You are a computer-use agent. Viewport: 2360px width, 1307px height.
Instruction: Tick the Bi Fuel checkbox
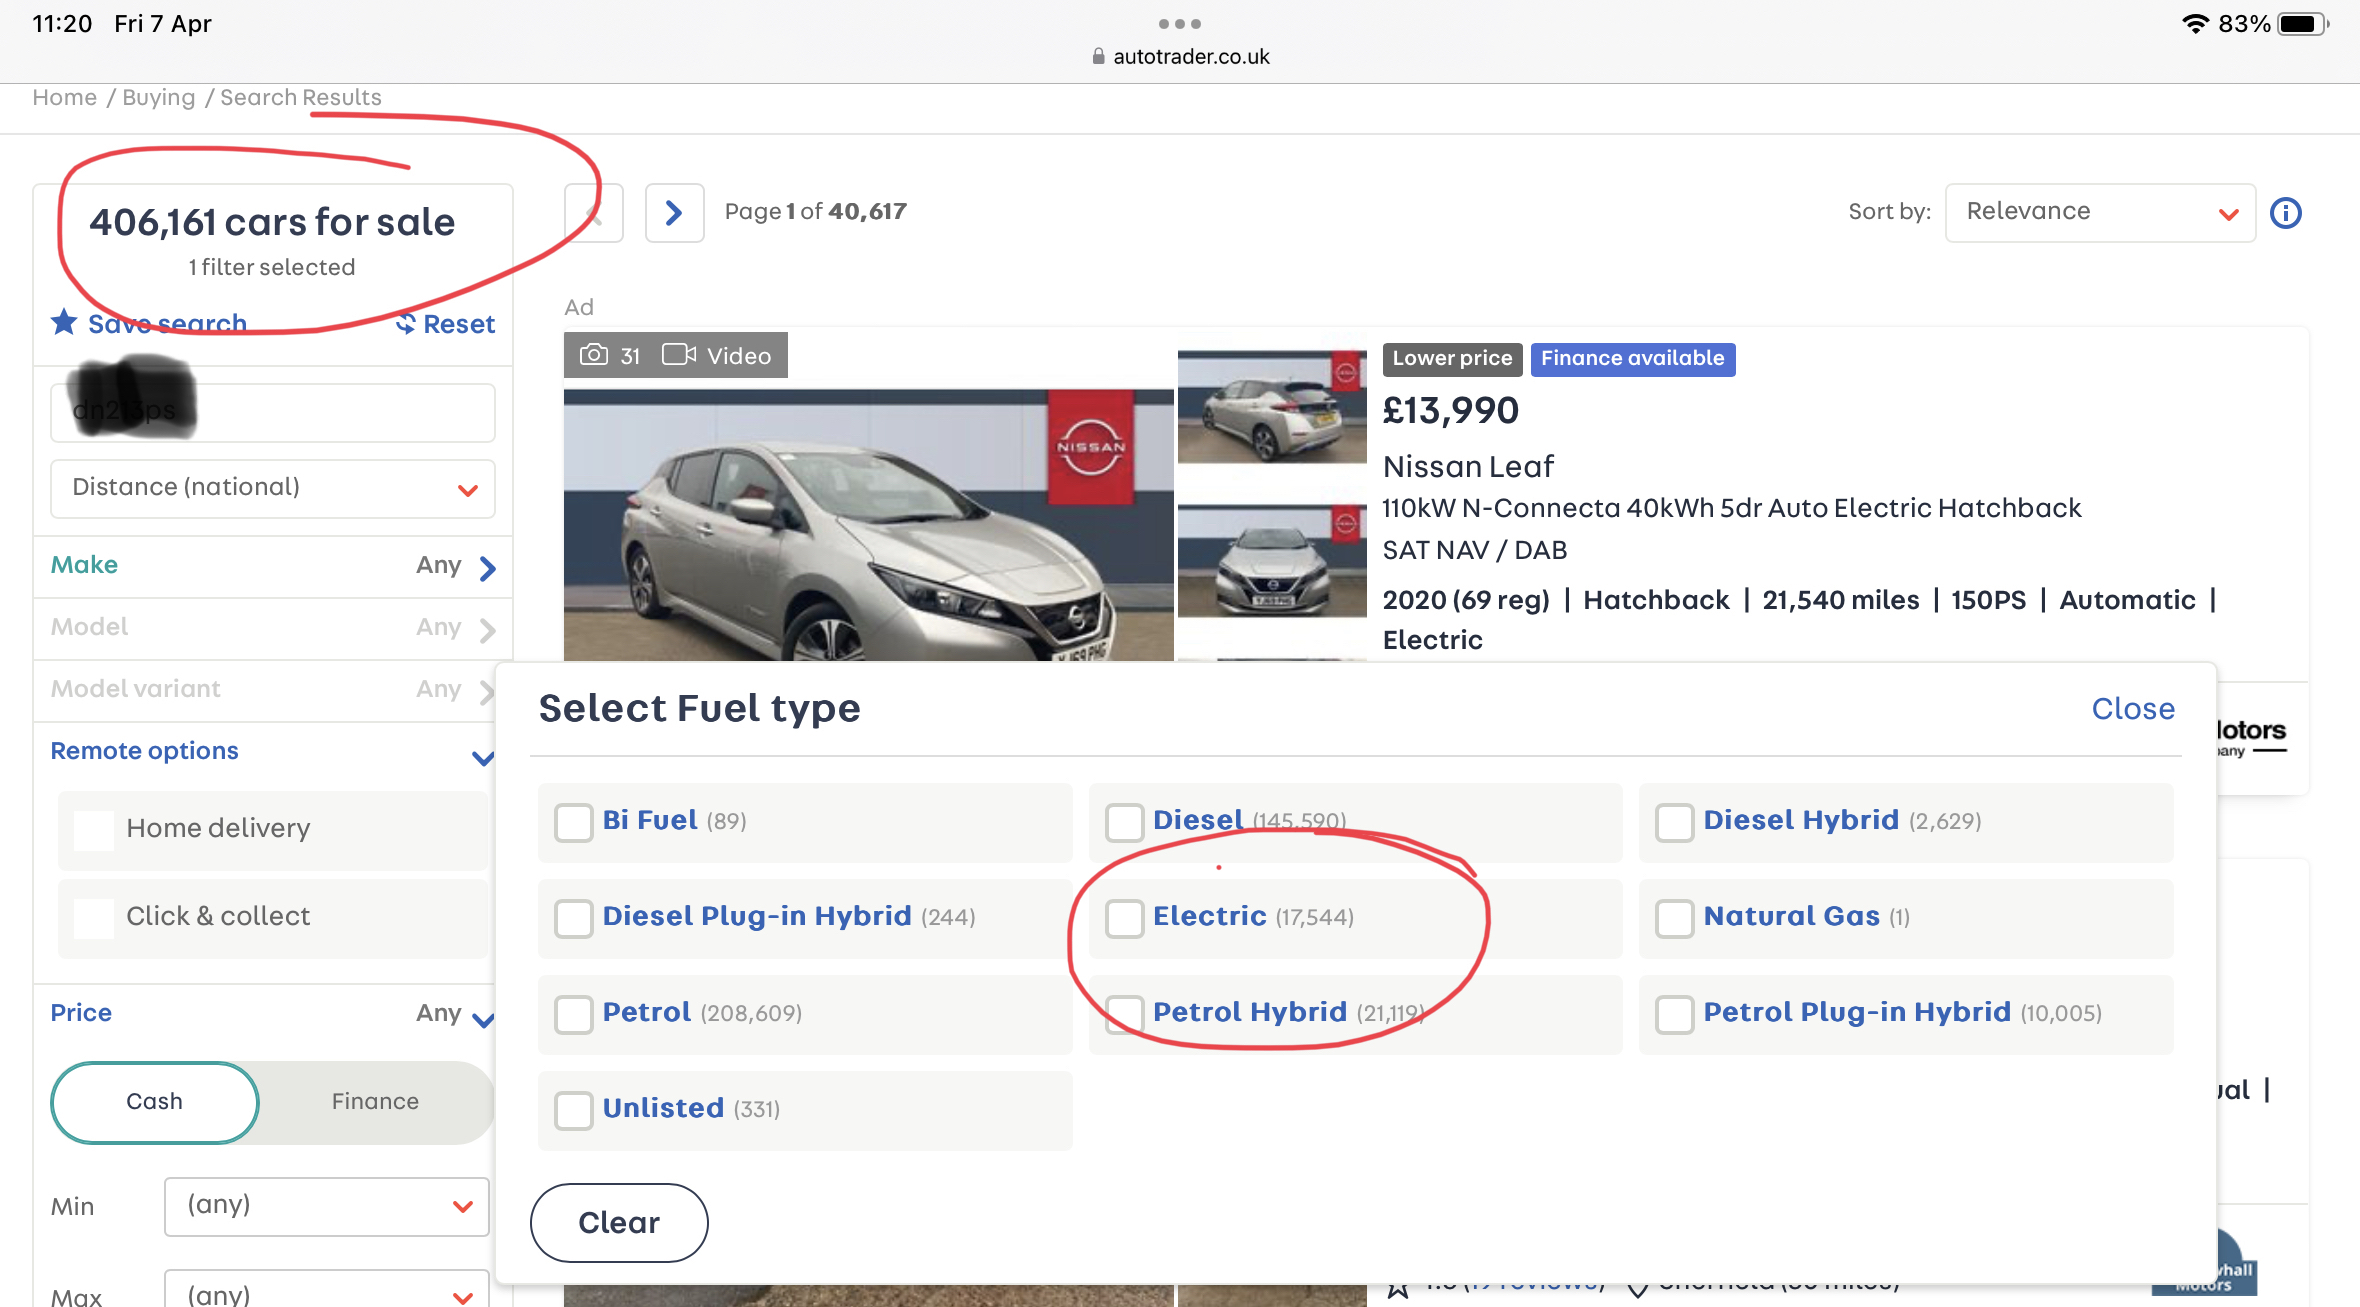coord(574,822)
